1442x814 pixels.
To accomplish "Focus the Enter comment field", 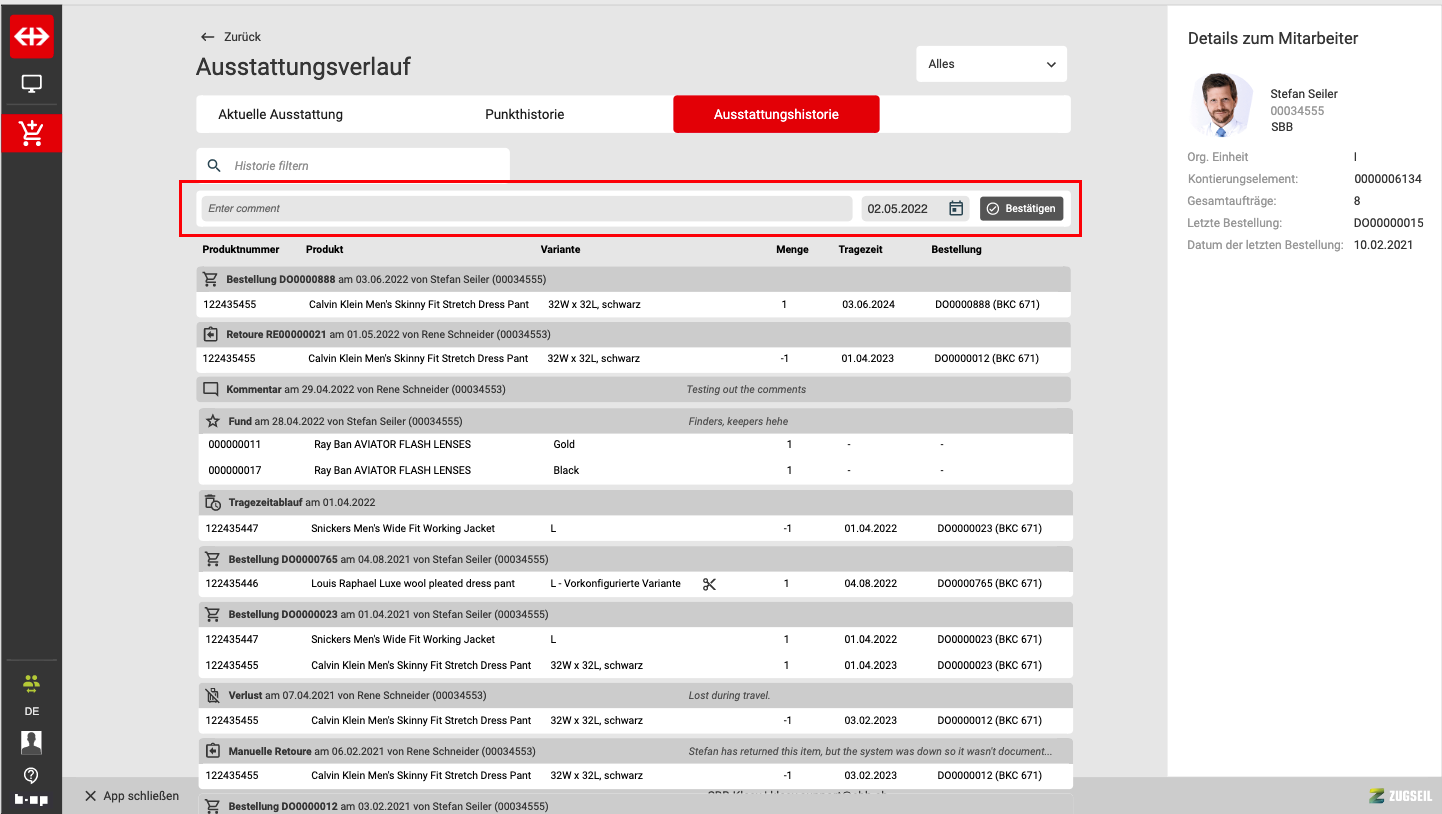I will 526,208.
